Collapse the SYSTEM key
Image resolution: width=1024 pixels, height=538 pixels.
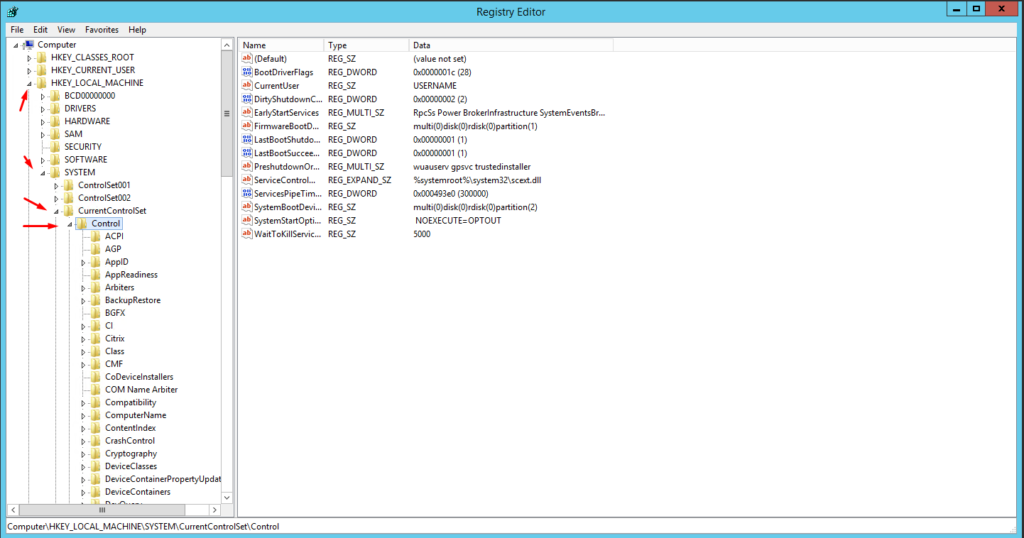click(42, 173)
